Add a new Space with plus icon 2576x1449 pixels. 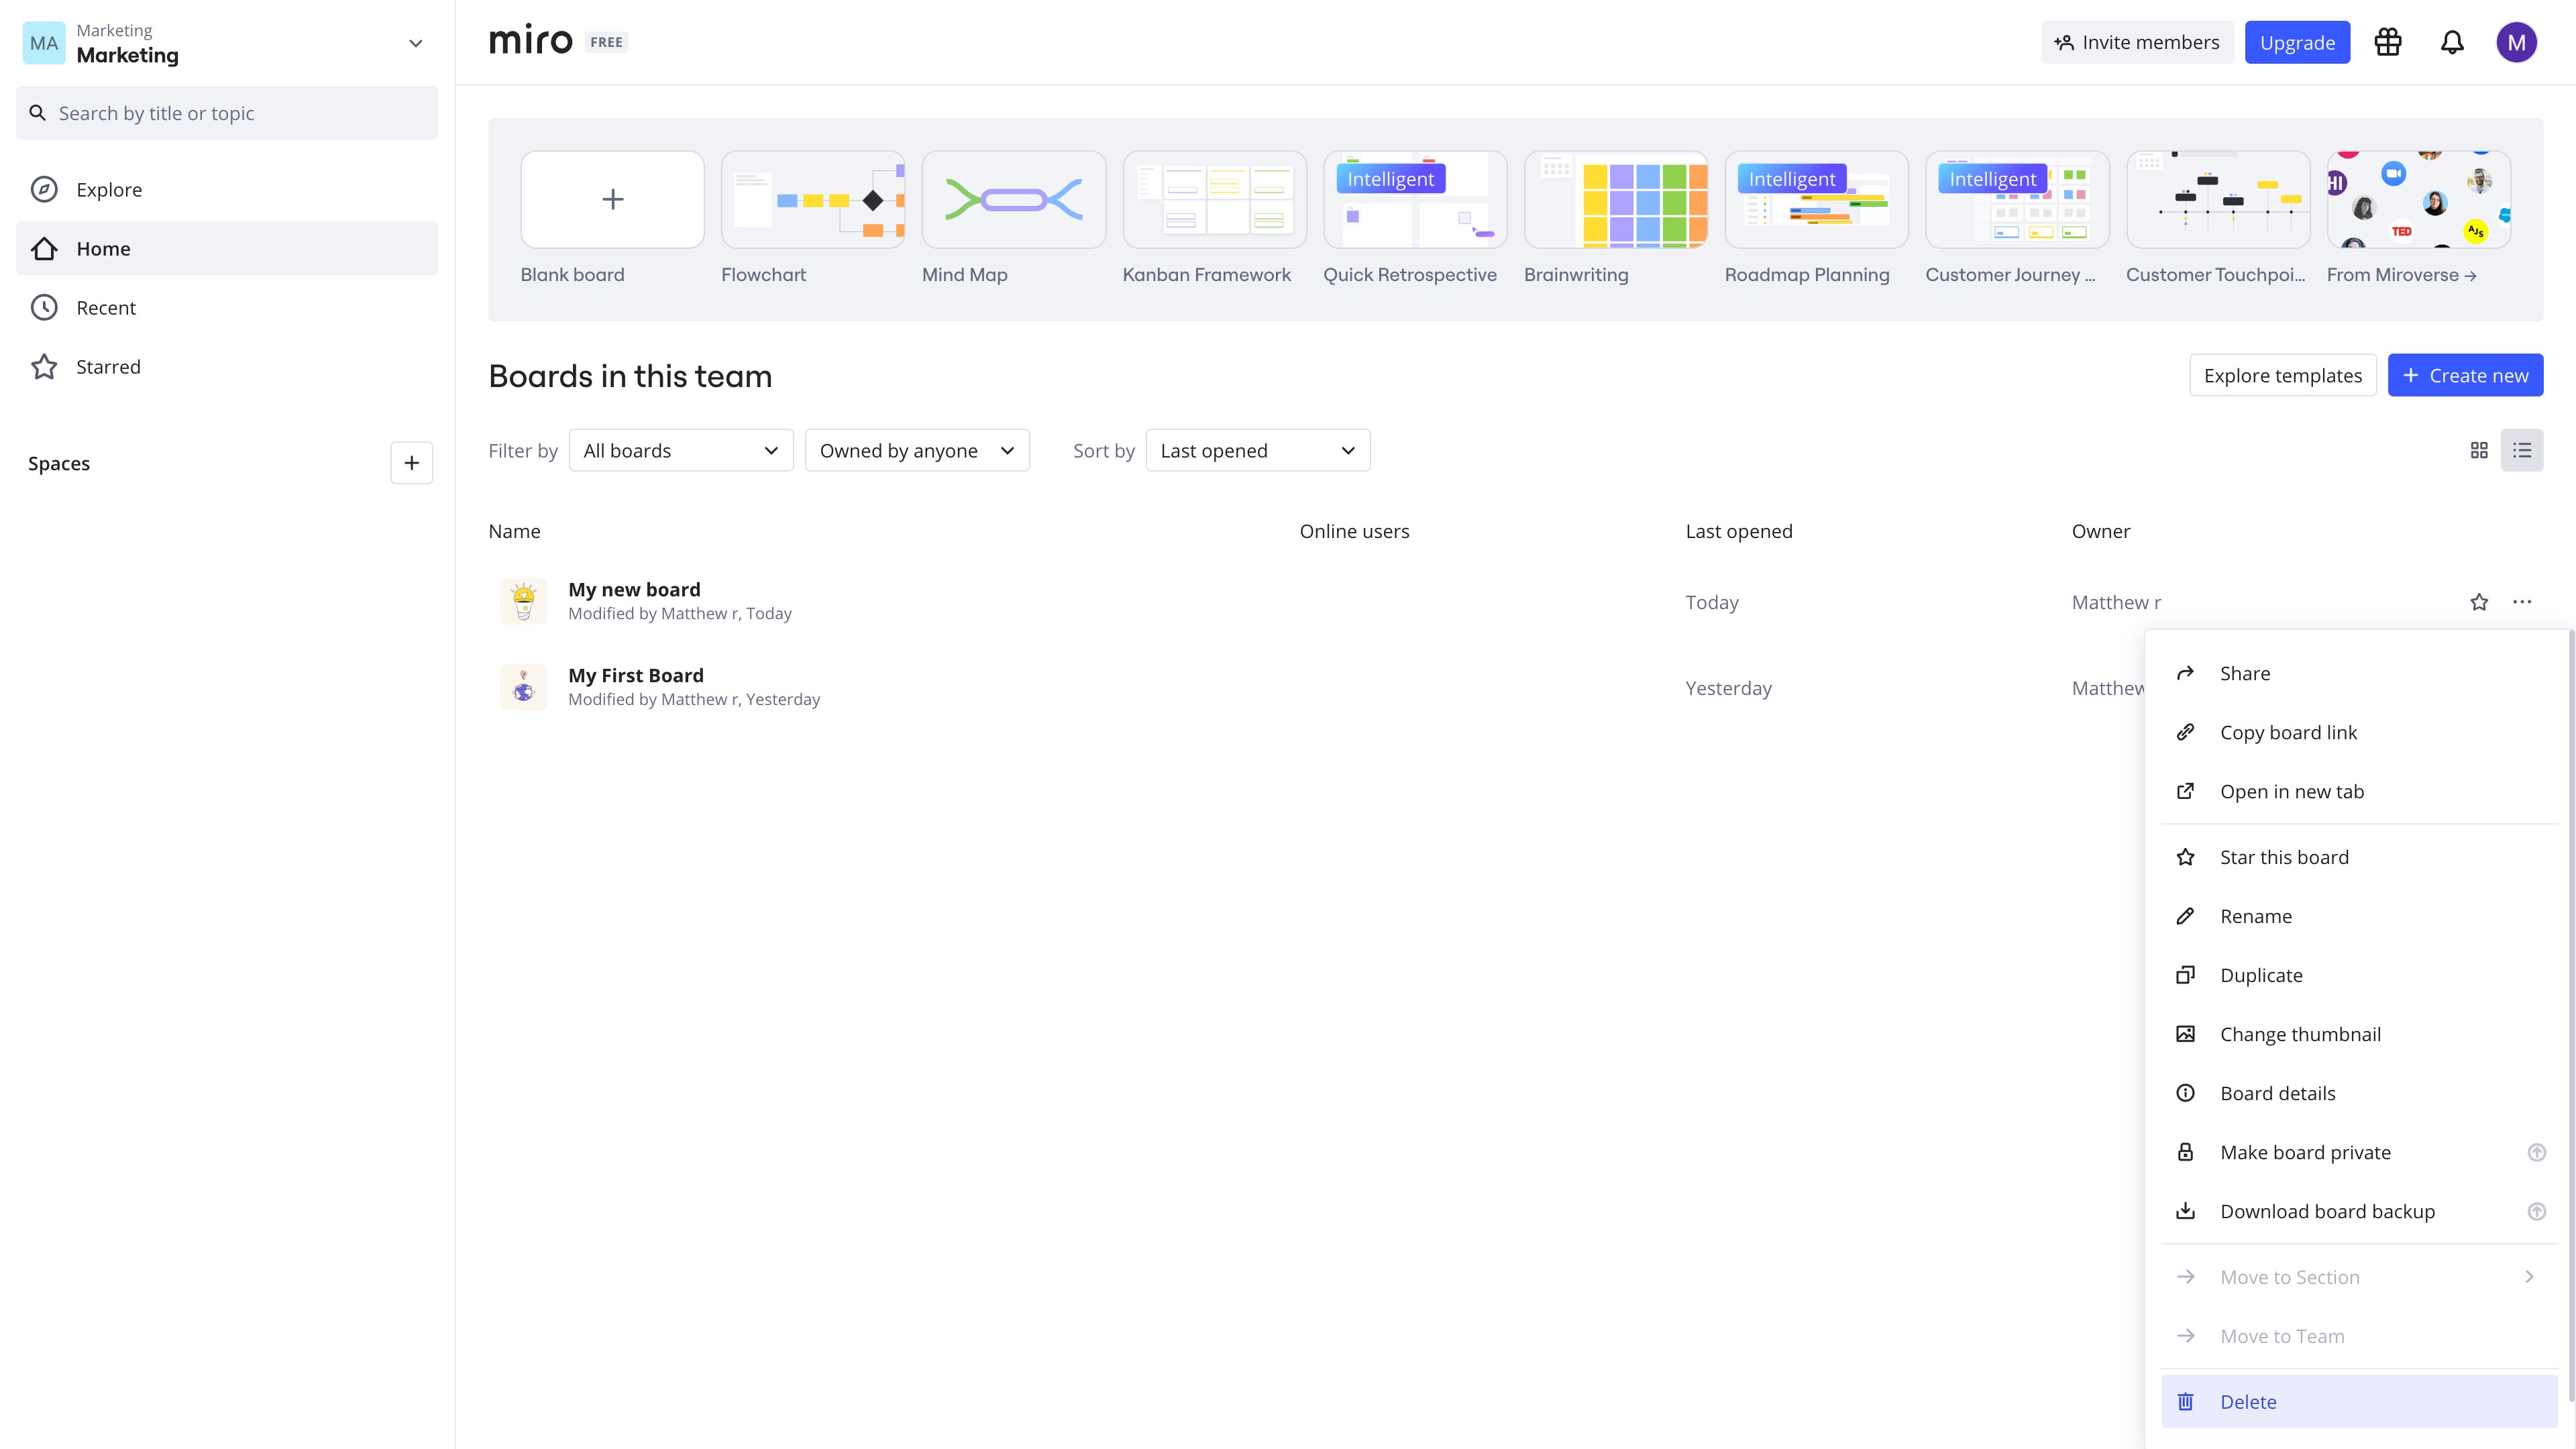(411, 463)
